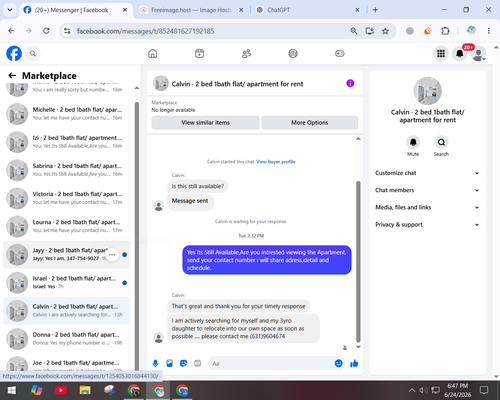500x400 pixels.
Task: Bookmark this page with the star icon
Action: coord(385,31)
